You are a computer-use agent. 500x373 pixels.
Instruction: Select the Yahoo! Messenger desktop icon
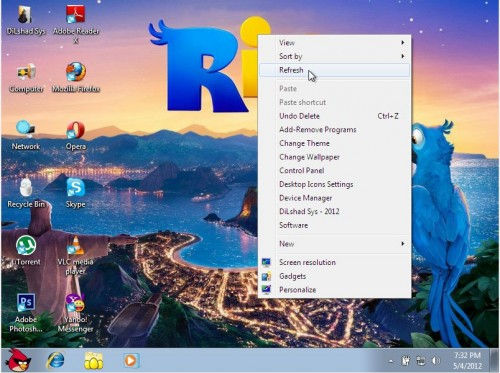tap(76, 313)
